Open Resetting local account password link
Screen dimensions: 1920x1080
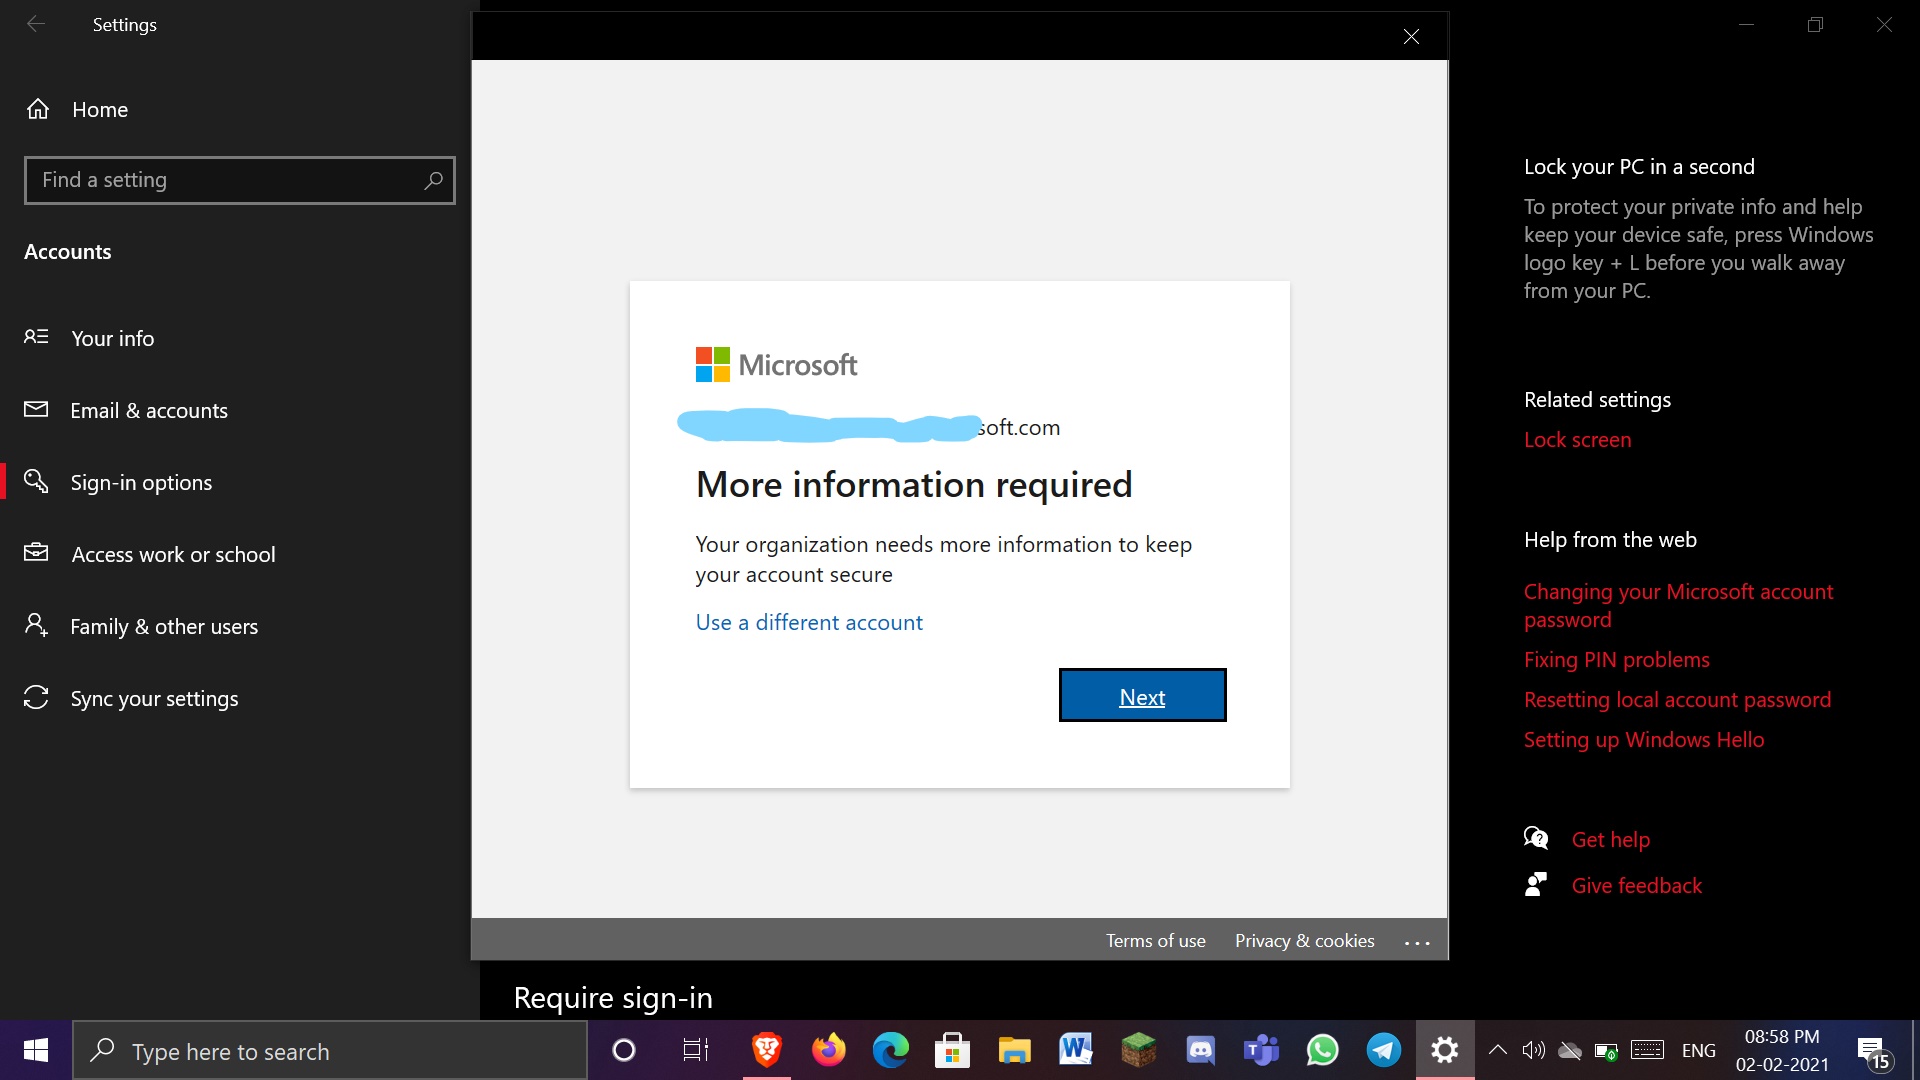coord(1677,699)
